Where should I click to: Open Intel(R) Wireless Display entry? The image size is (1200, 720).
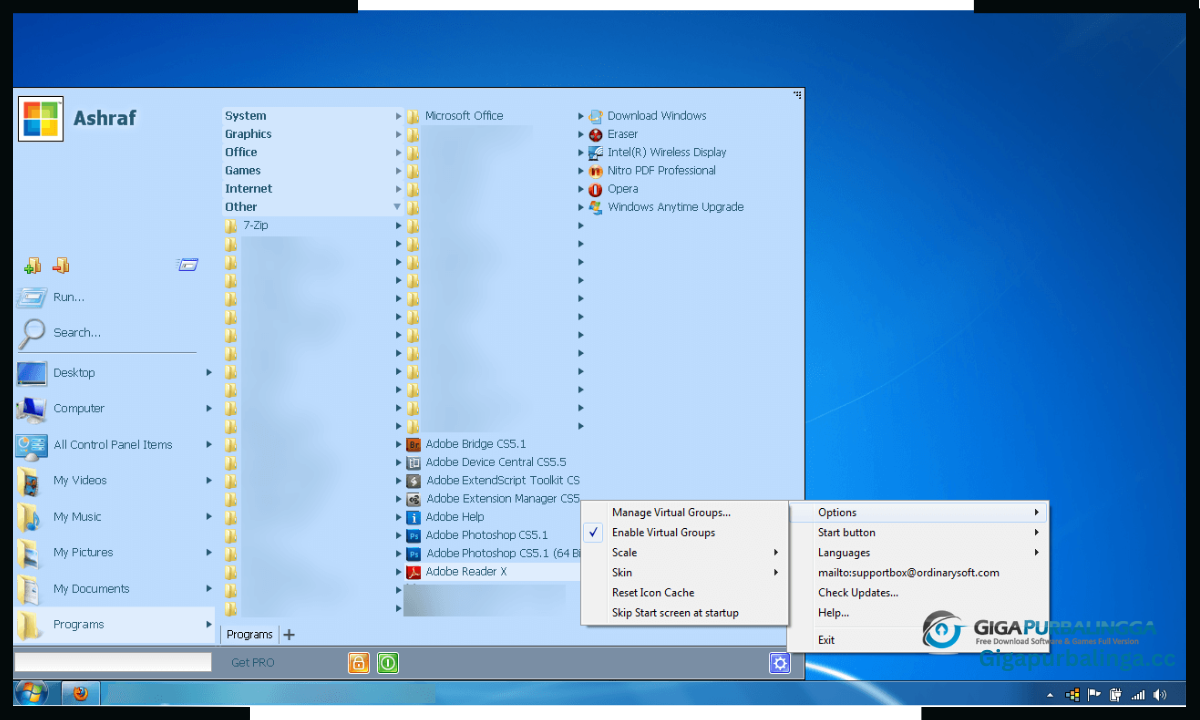tap(666, 152)
